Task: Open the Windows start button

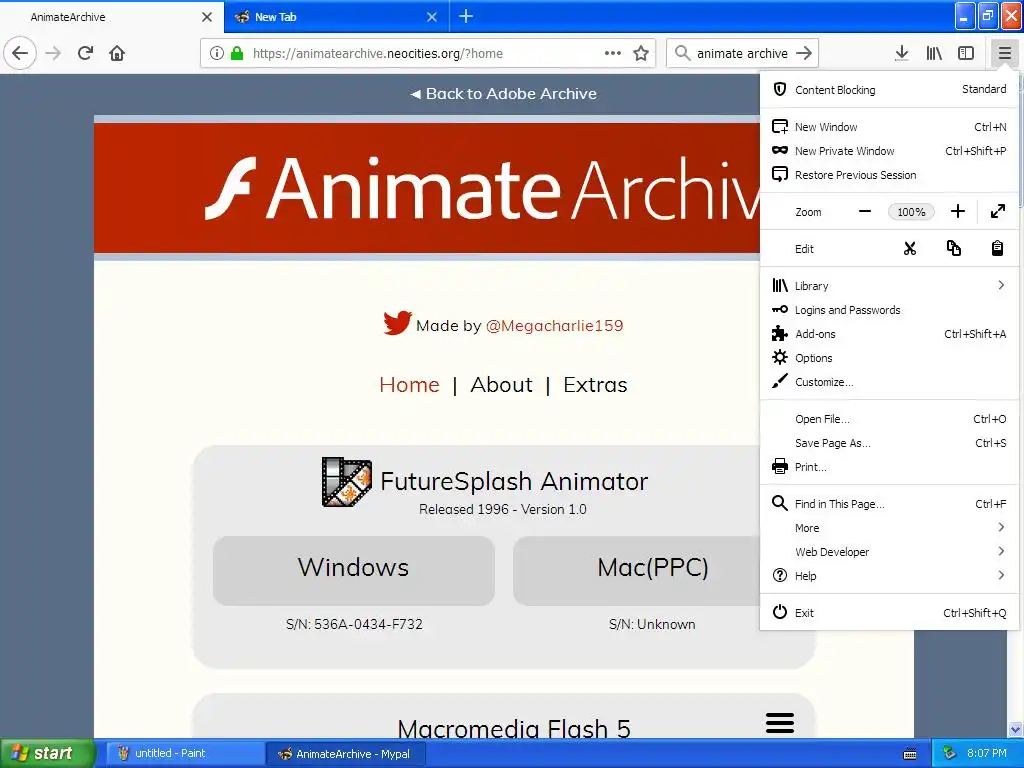Action: (47, 753)
